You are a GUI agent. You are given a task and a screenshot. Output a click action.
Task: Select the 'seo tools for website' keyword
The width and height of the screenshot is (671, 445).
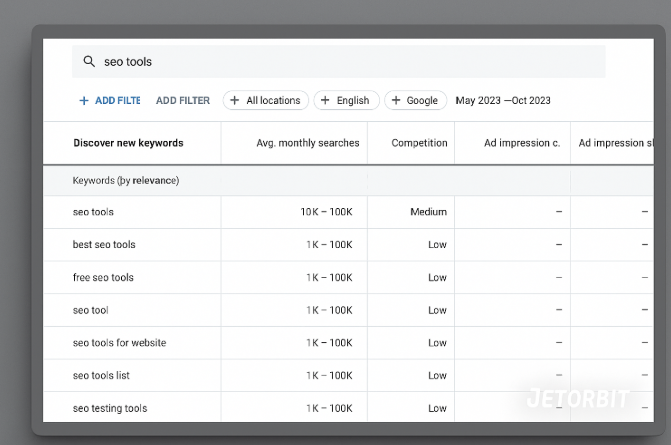coord(119,343)
